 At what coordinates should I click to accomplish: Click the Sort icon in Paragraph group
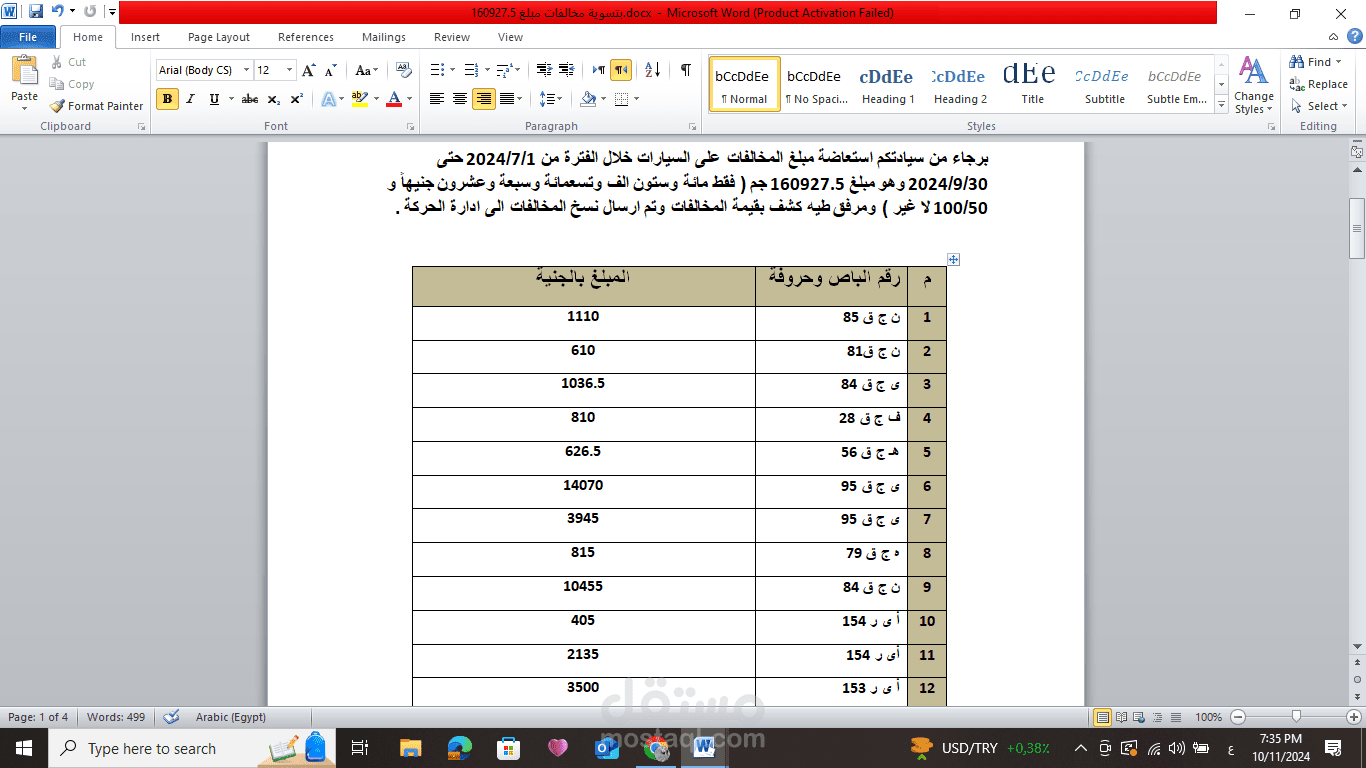pyautogui.click(x=651, y=71)
